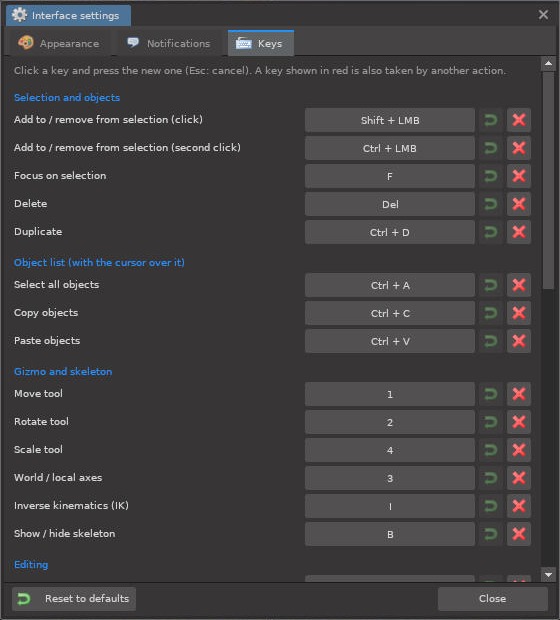The height and width of the screenshot is (620, 560).
Task: Click the scrollbar up arrow
Action: click(x=548, y=63)
